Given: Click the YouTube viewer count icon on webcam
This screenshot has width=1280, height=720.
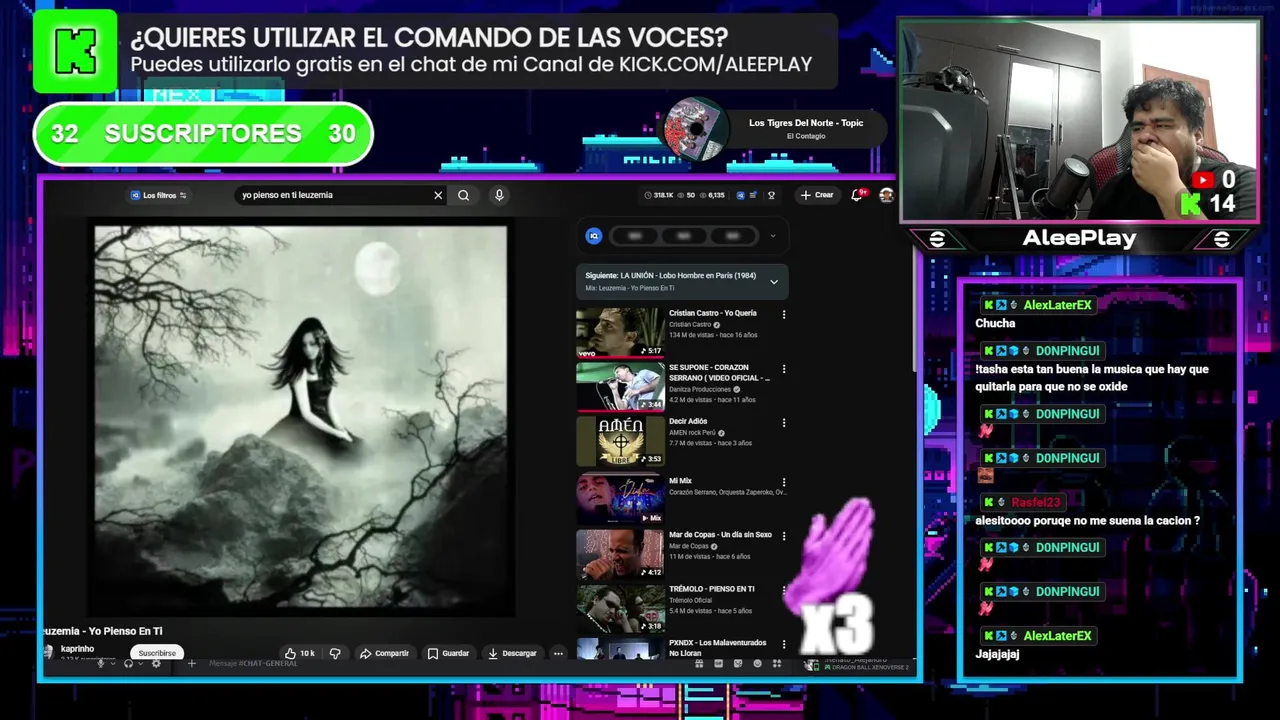Looking at the screenshot, I should pyautogui.click(x=1204, y=180).
